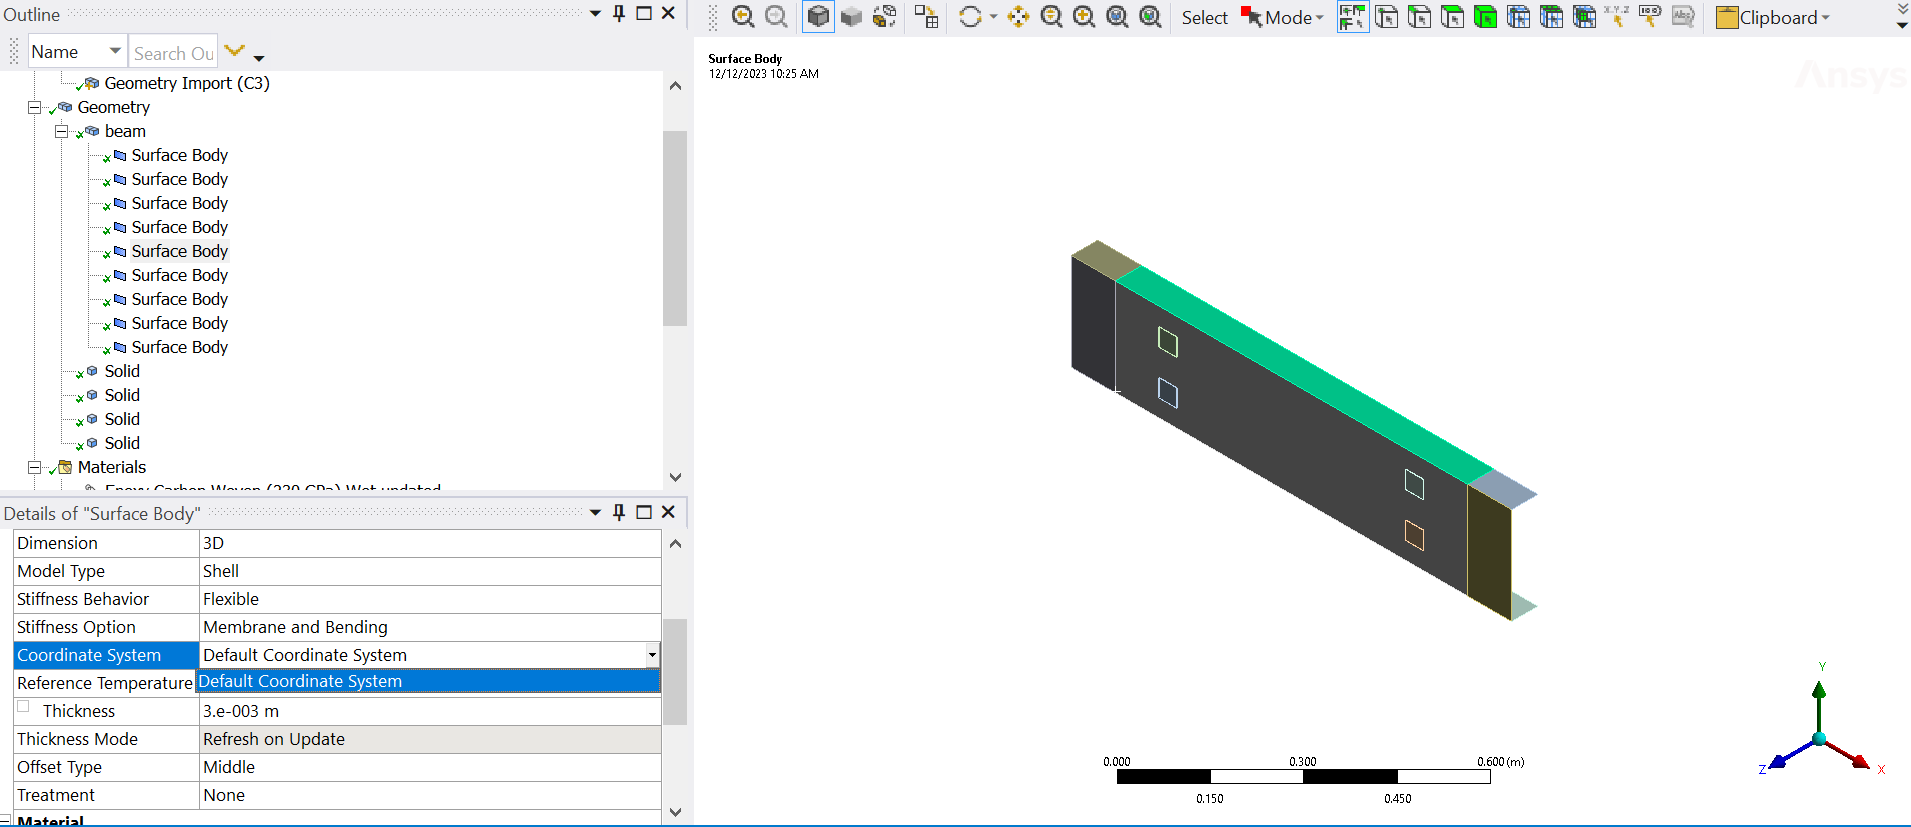Toggle the Thickness parameter checkbox
1911x827 pixels.
[23, 707]
